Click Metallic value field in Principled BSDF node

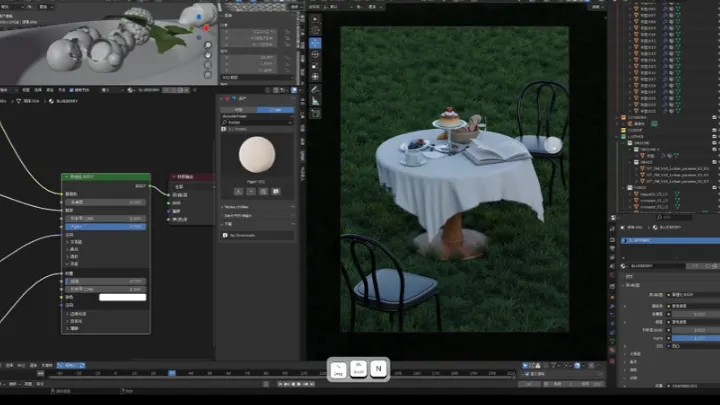coord(106,202)
